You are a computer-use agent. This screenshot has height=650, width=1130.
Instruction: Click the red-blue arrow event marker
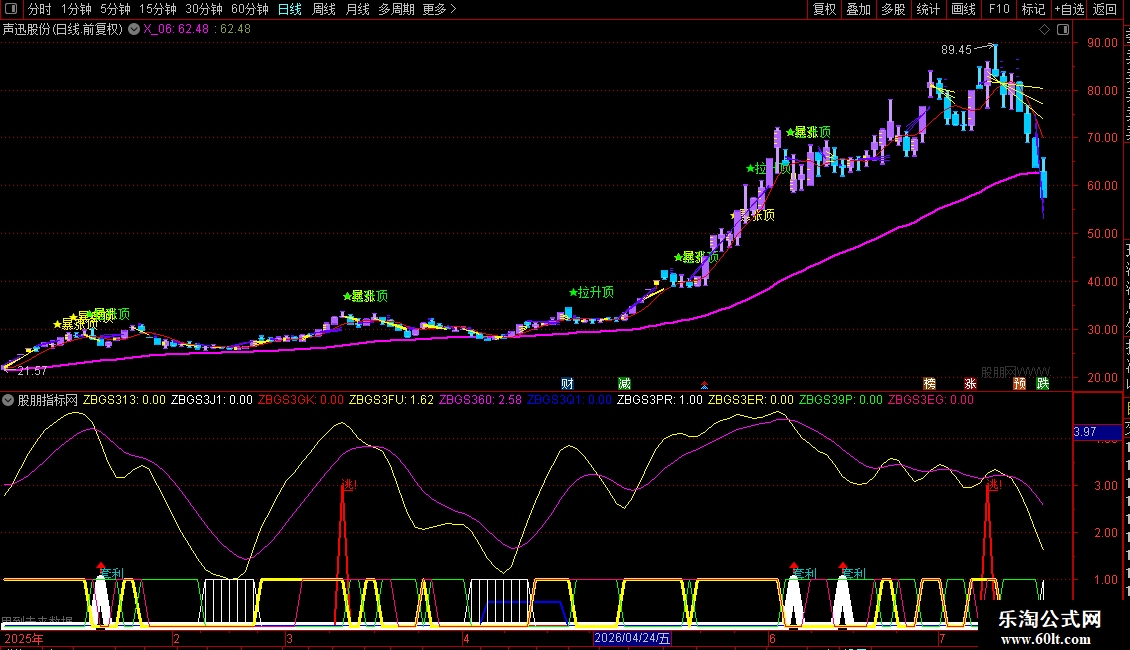(704, 385)
